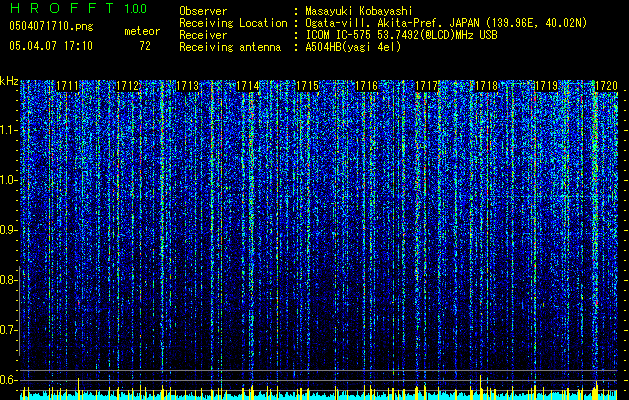The image size is (629, 400).
Task: Click antenna value A504HB(yagi 4el)
Action: (353, 47)
